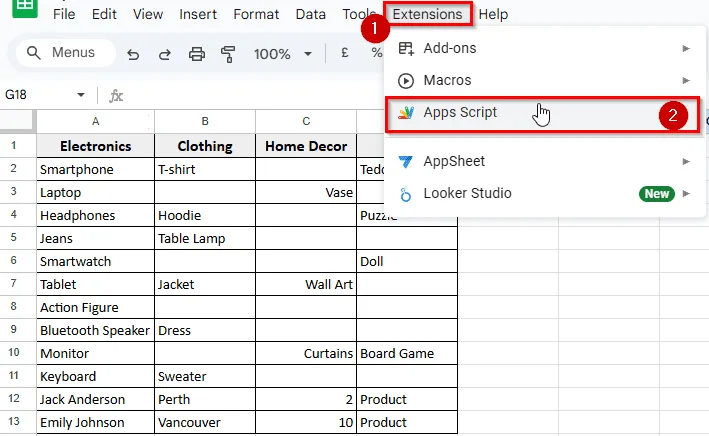The image size is (709, 436).
Task: Click the print icon
Action: [197, 54]
